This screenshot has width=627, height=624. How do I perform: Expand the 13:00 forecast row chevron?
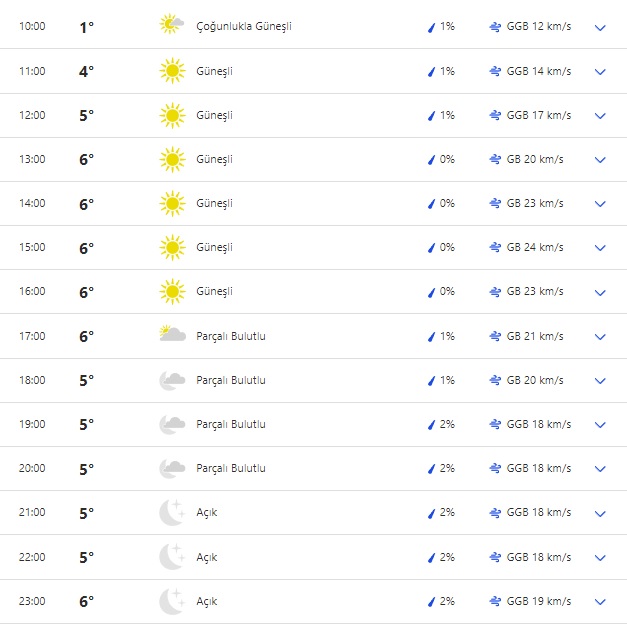coord(600,160)
